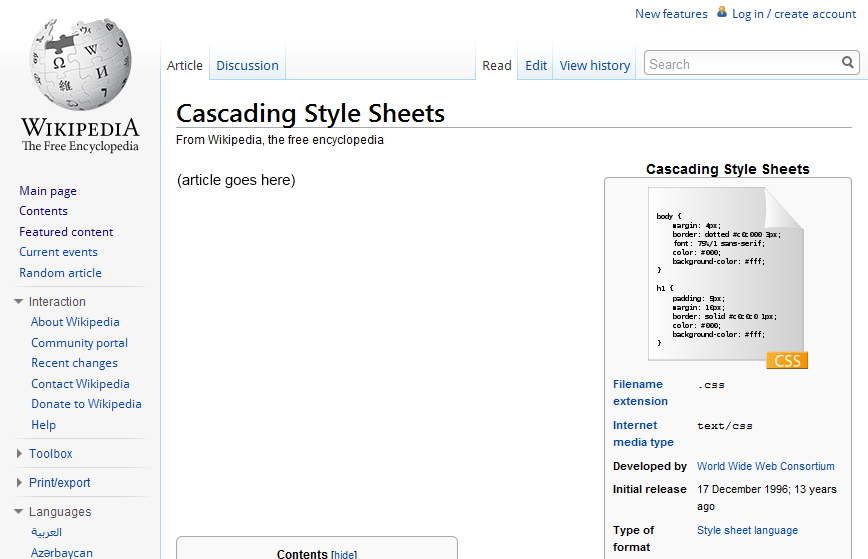This screenshot has width=868, height=559.
Task: Click the '.css' extension value
Action: coord(711,385)
